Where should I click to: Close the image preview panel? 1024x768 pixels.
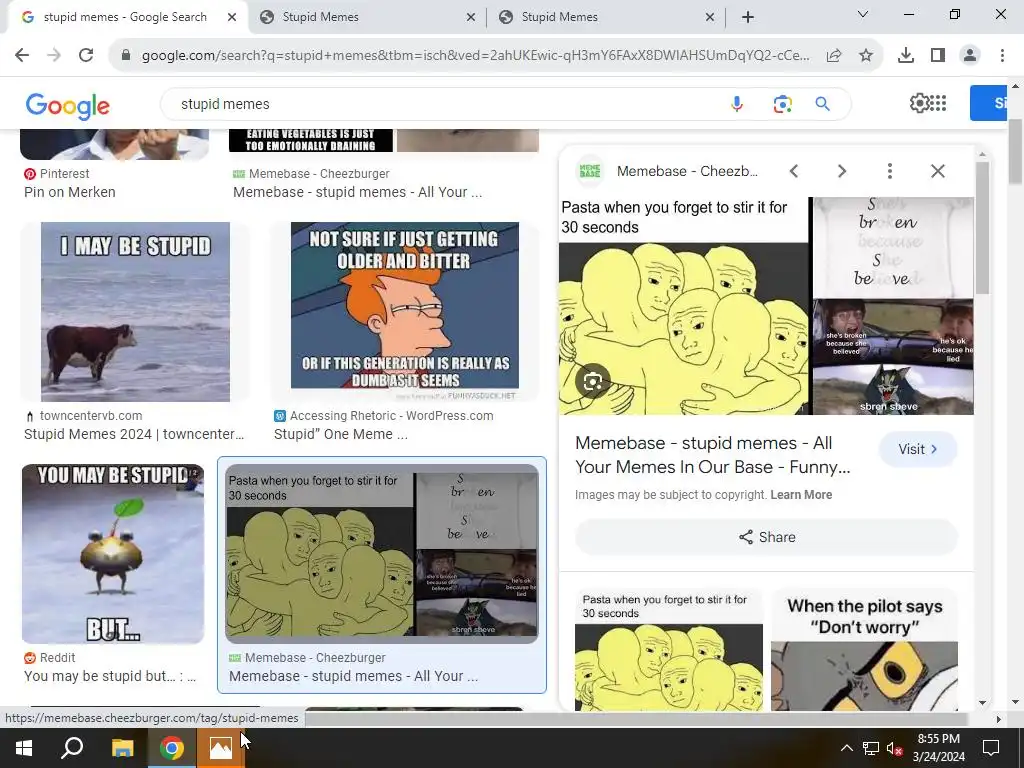(x=938, y=171)
